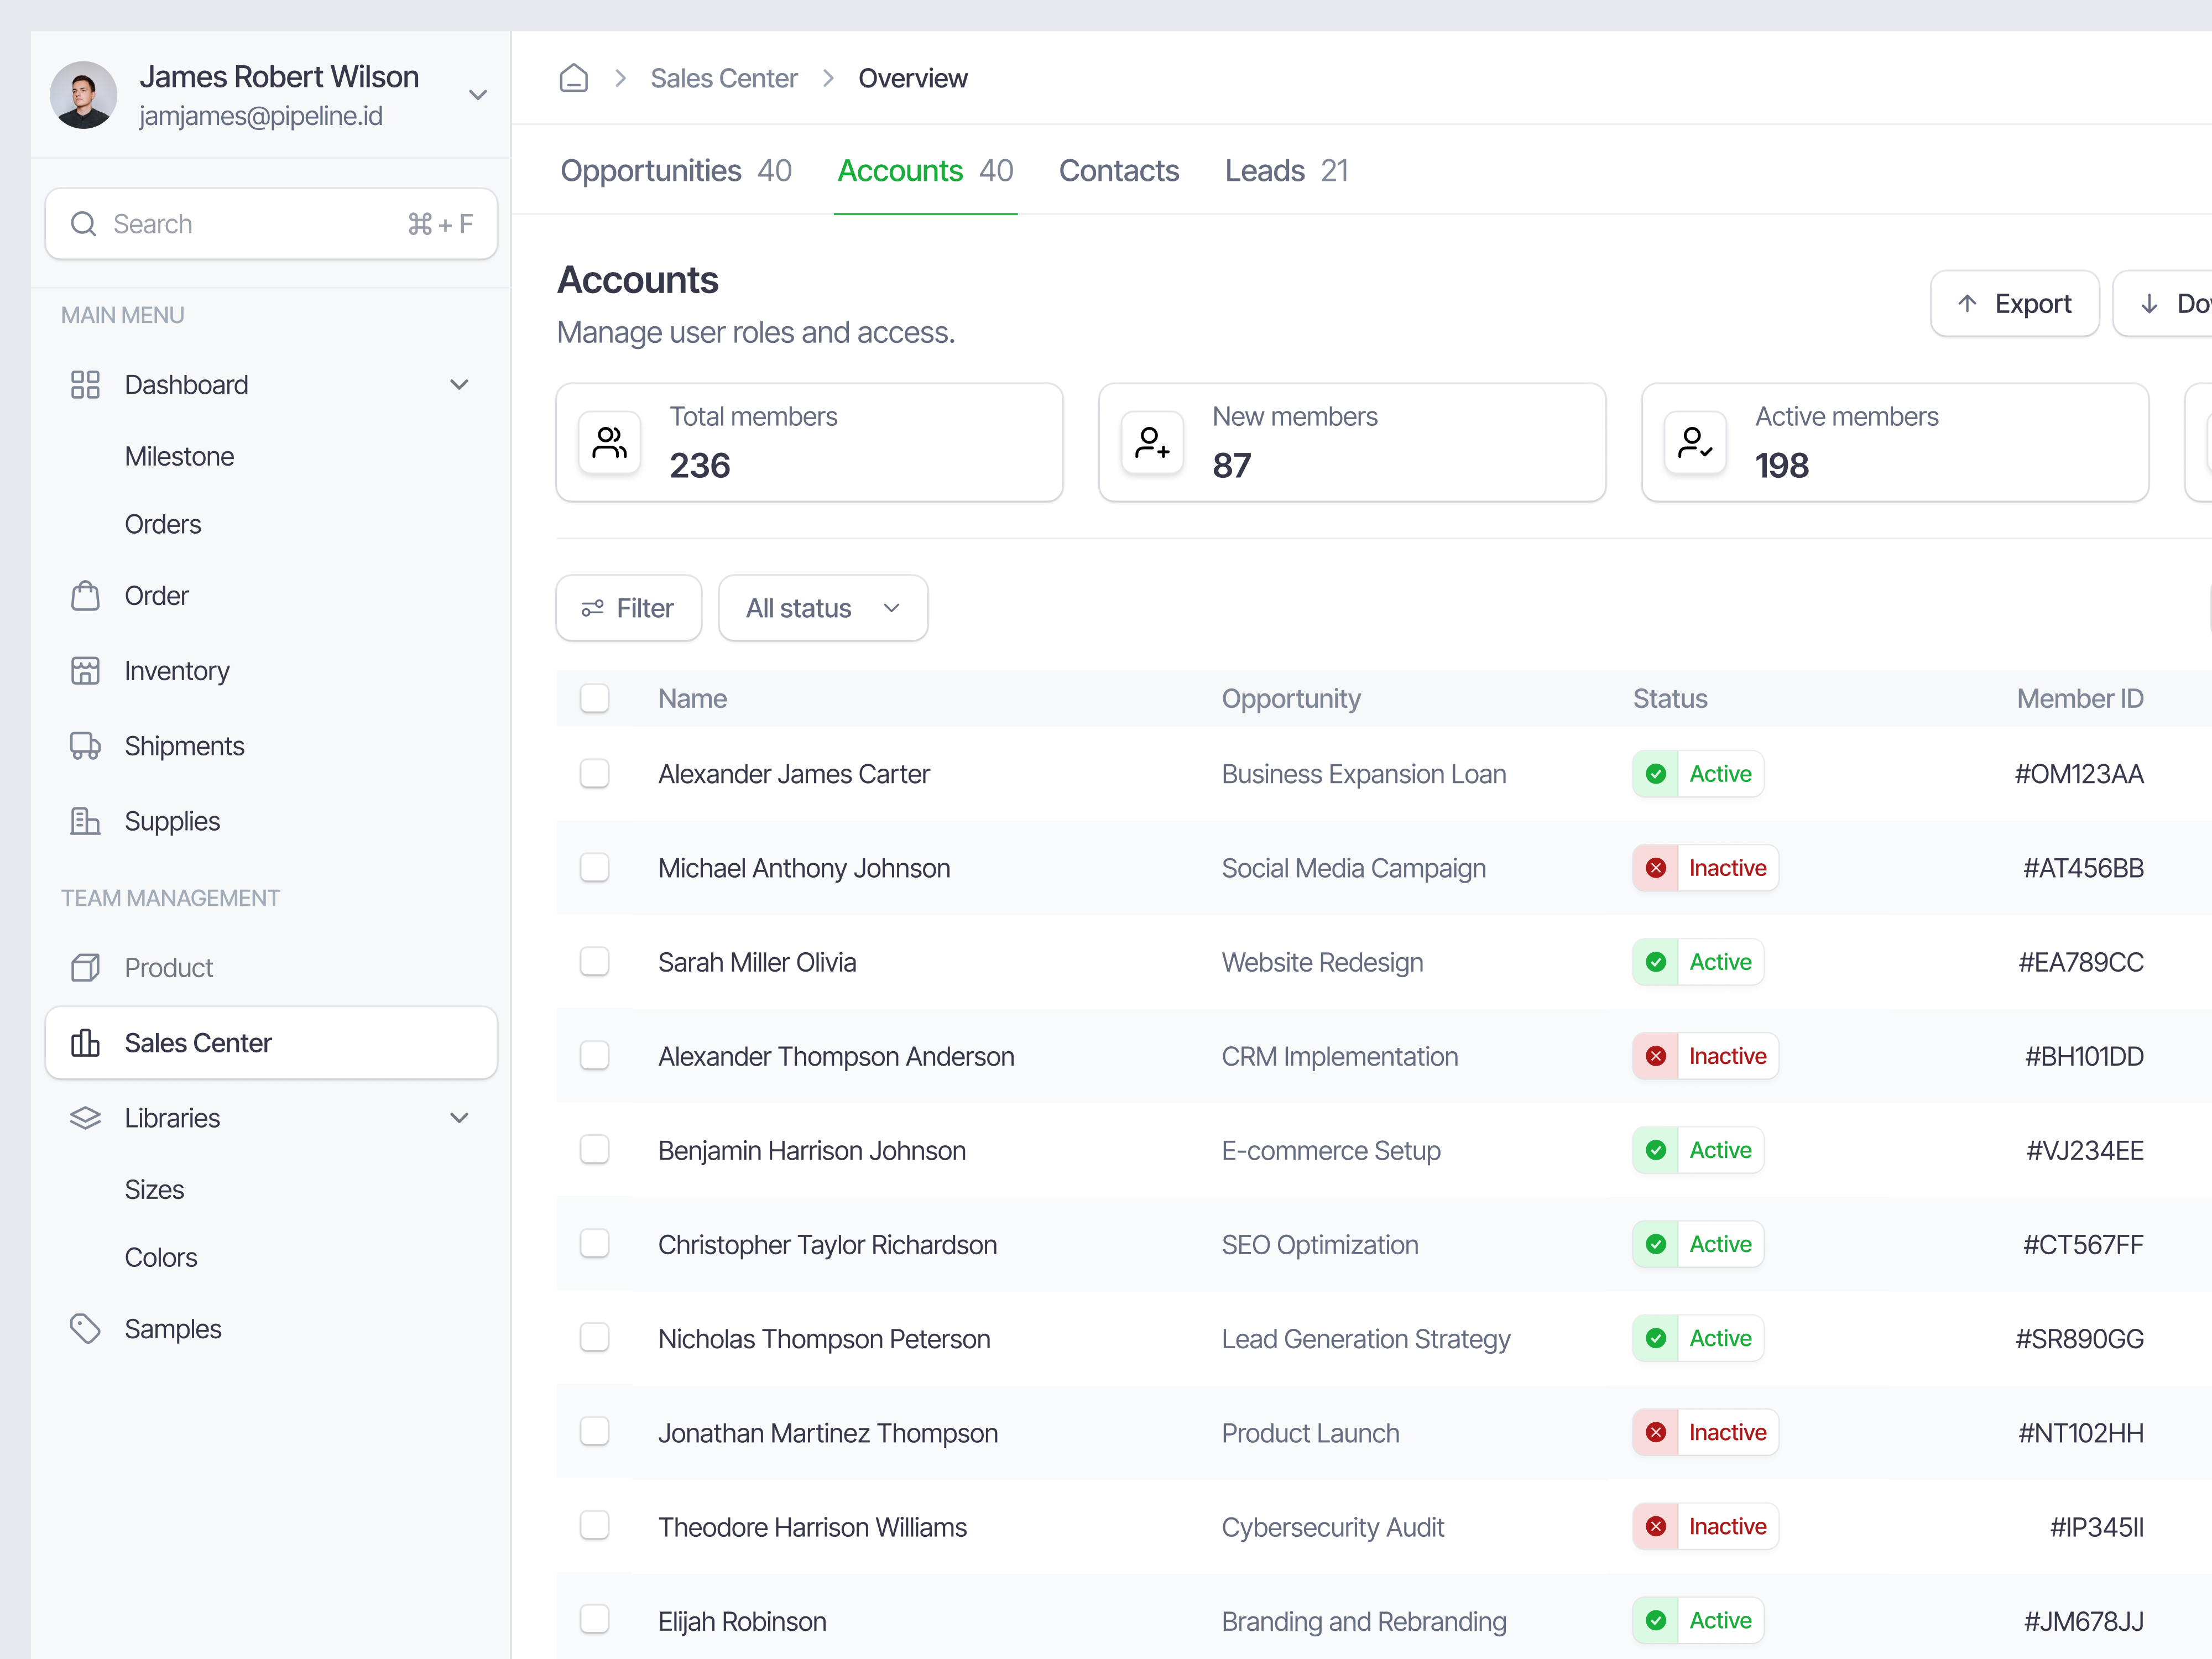Open Order via the shopping bag icon
Image resolution: width=2212 pixels, height=1659 pixels.
(x=85, y=595)
